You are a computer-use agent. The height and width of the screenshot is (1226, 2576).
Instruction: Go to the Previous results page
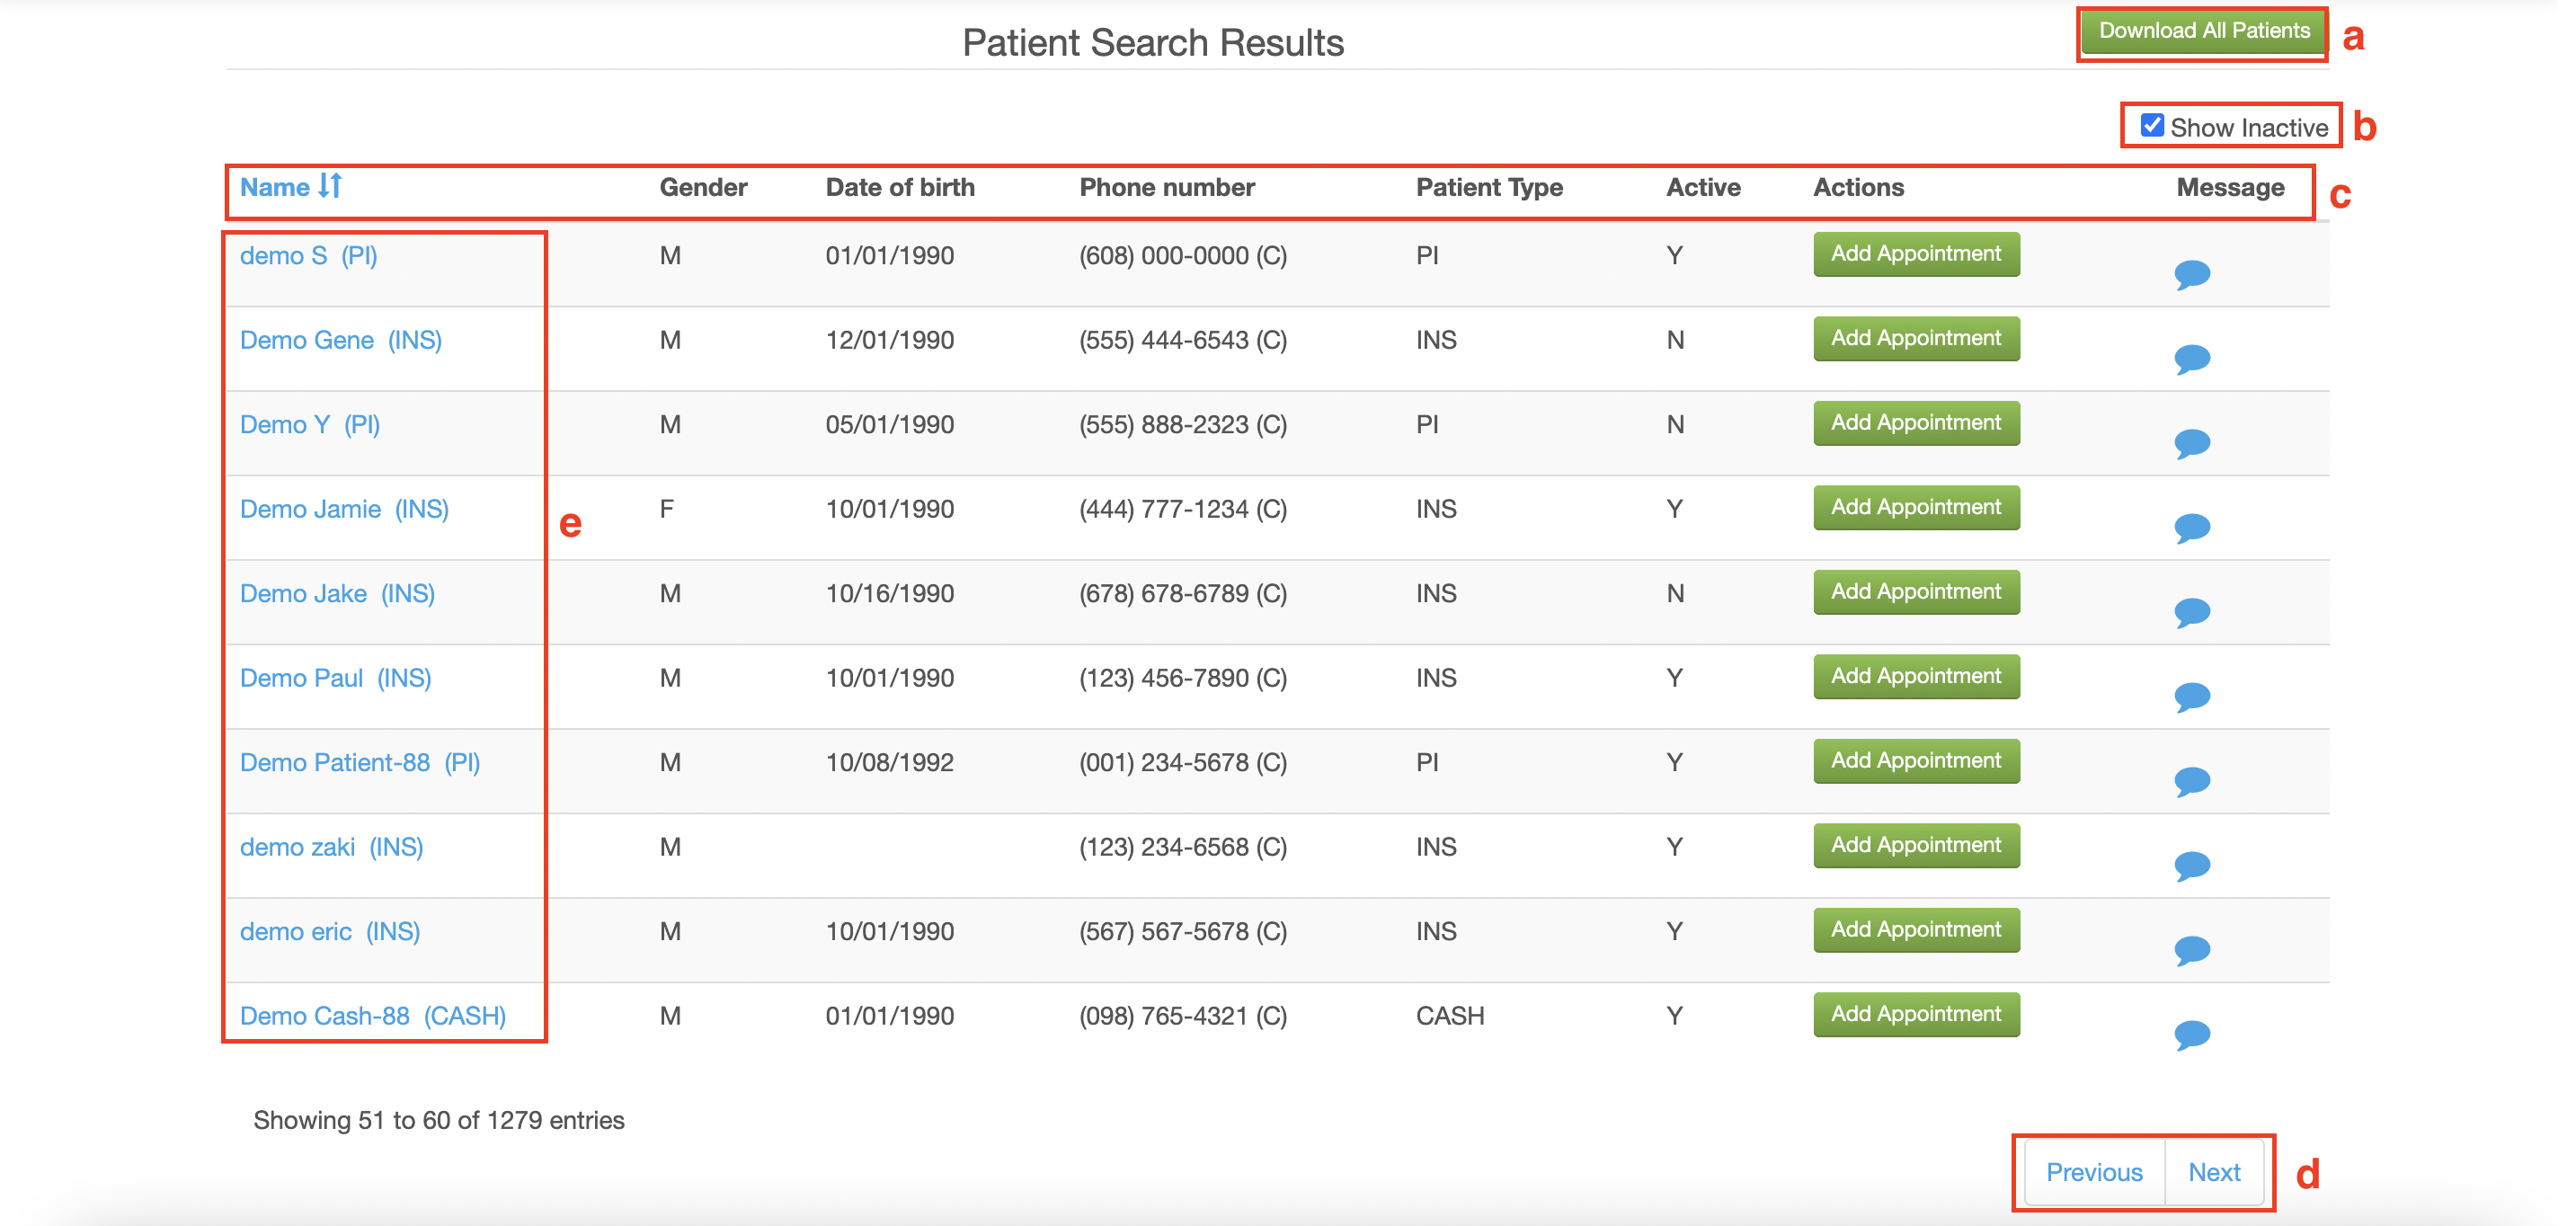tap(2093, 1172)
